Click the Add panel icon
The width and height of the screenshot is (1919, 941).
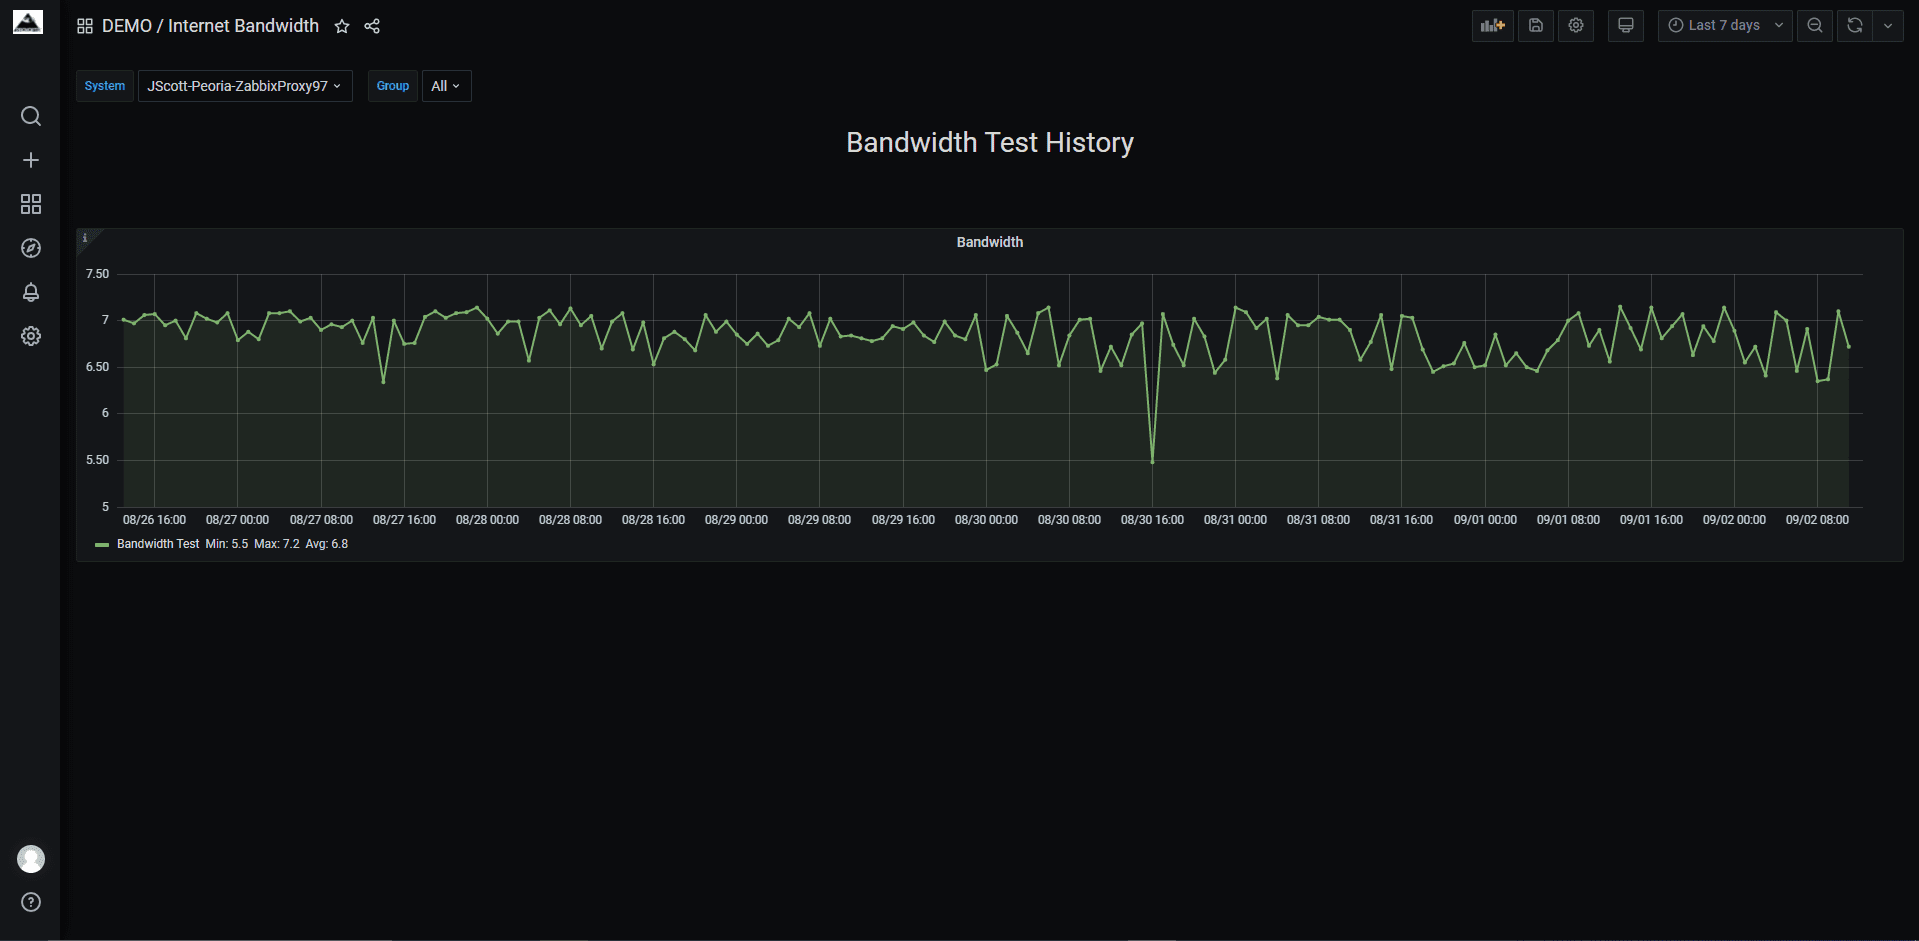[1492, 26]
